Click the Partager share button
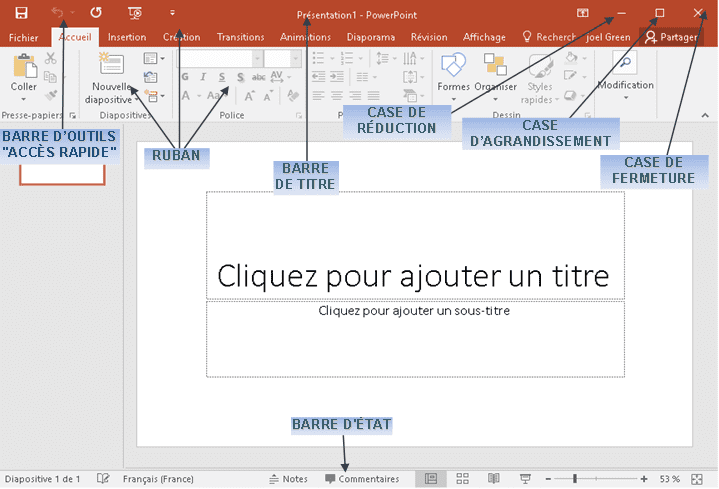This screenshot has width=719, height=489. pyautogui.click(x=671, y=37)
